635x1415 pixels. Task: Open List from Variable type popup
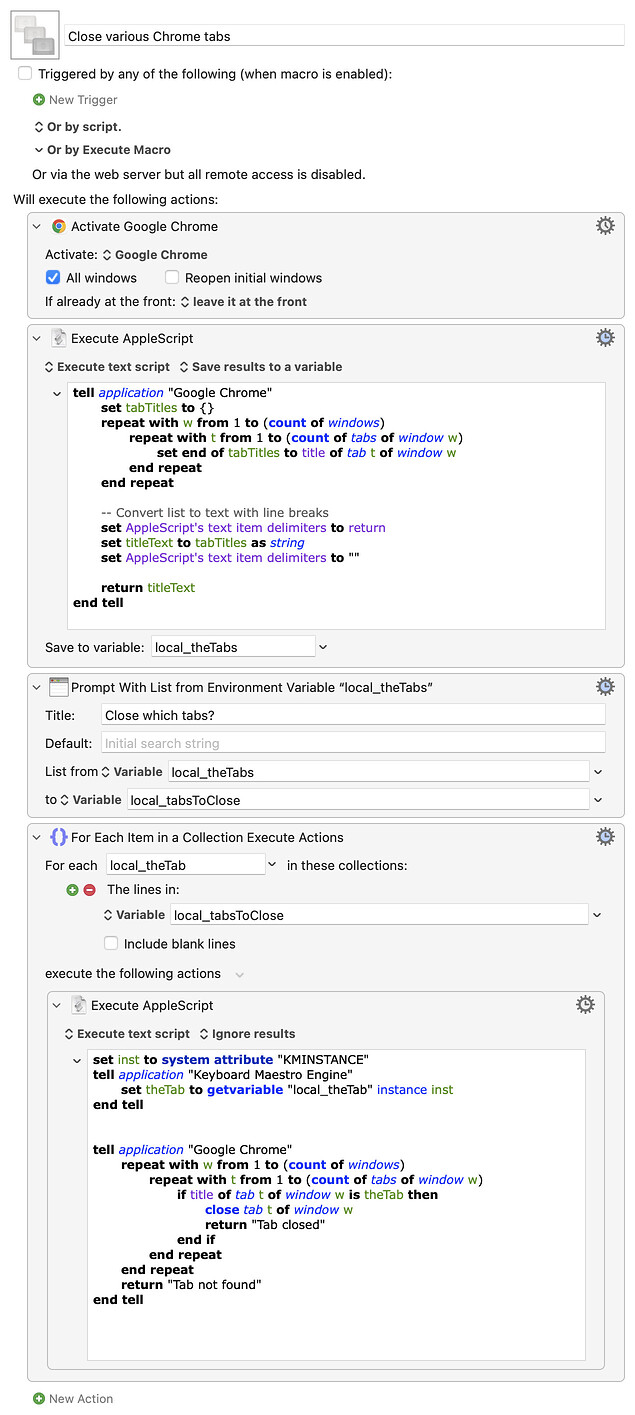coord(133,772)
